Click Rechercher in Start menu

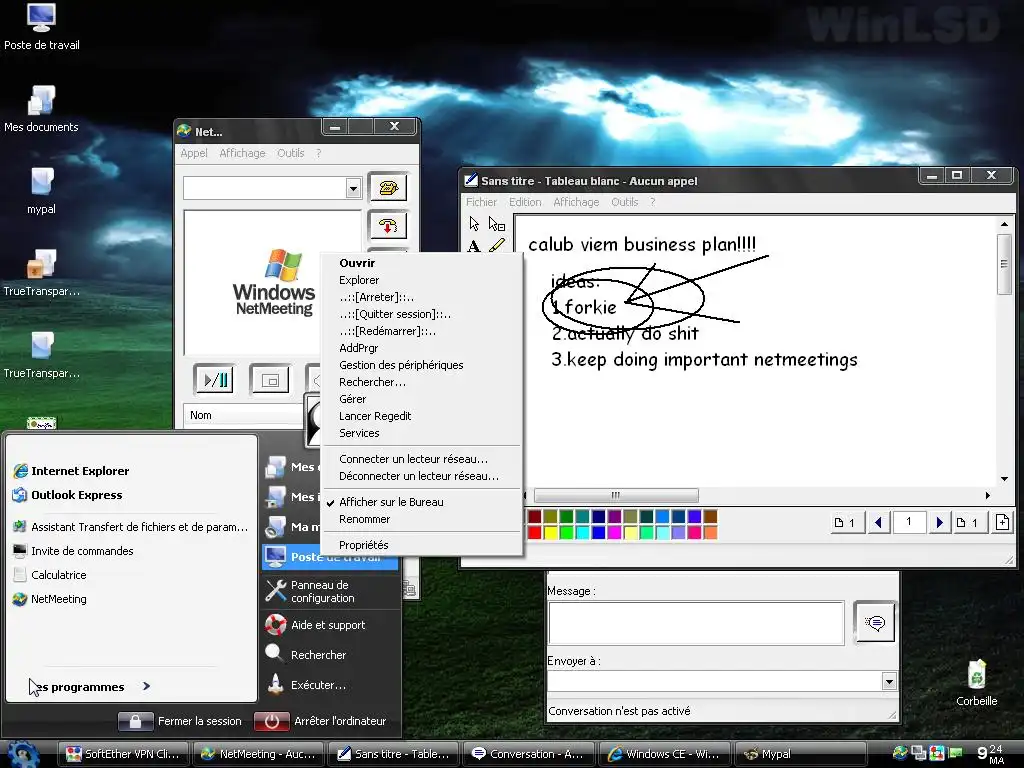pyautogui.click(x=331, y=655)
